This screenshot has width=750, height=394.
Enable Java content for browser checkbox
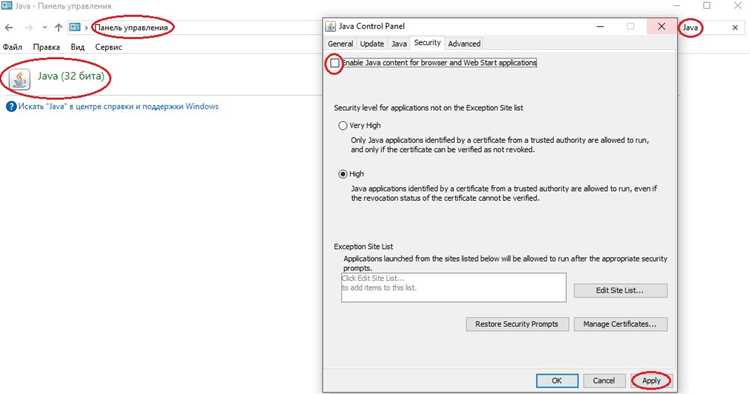click(x=335, y=63)
